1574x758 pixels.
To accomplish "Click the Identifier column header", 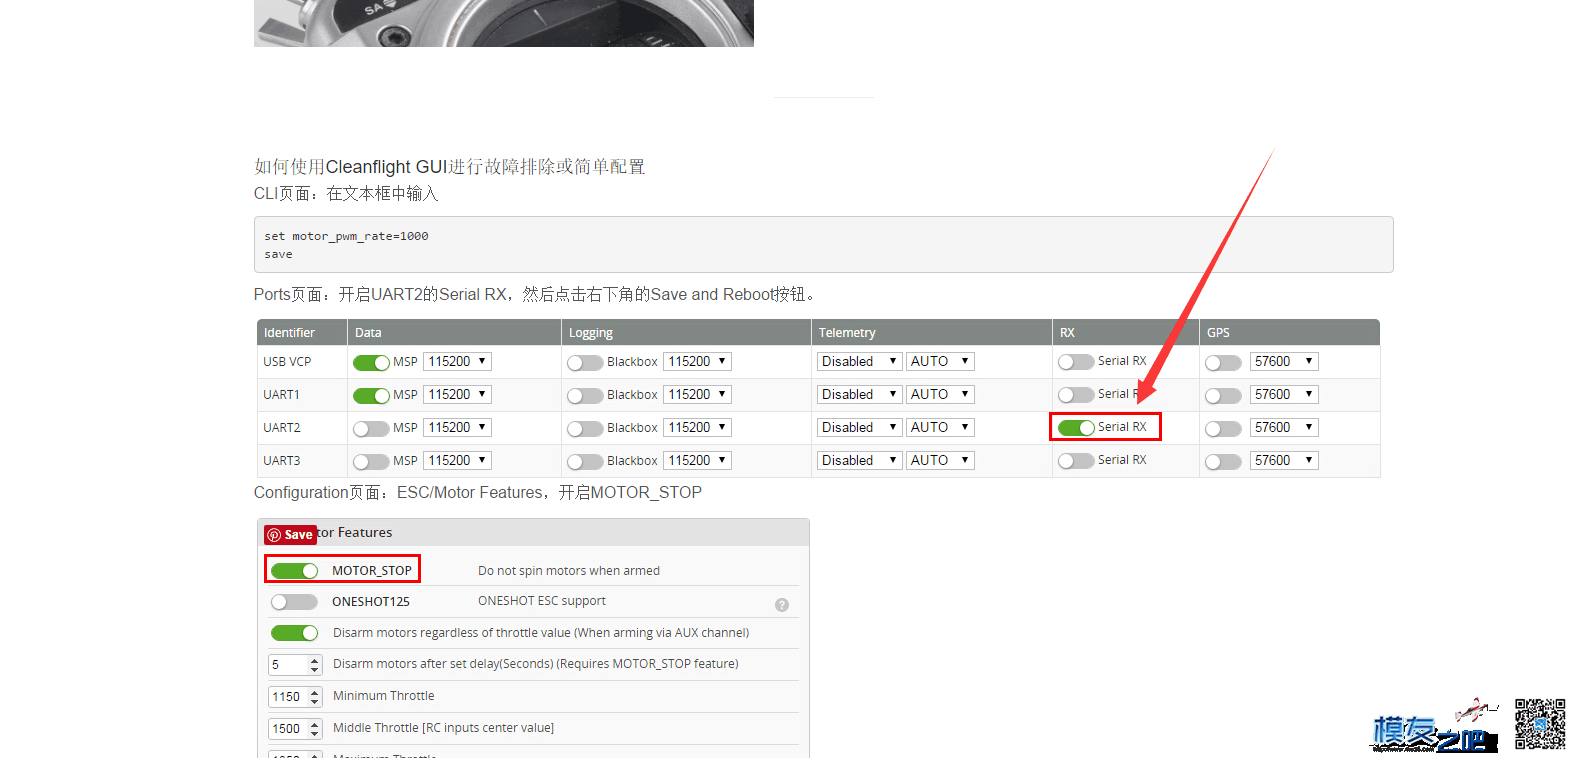I will point(302,332).
